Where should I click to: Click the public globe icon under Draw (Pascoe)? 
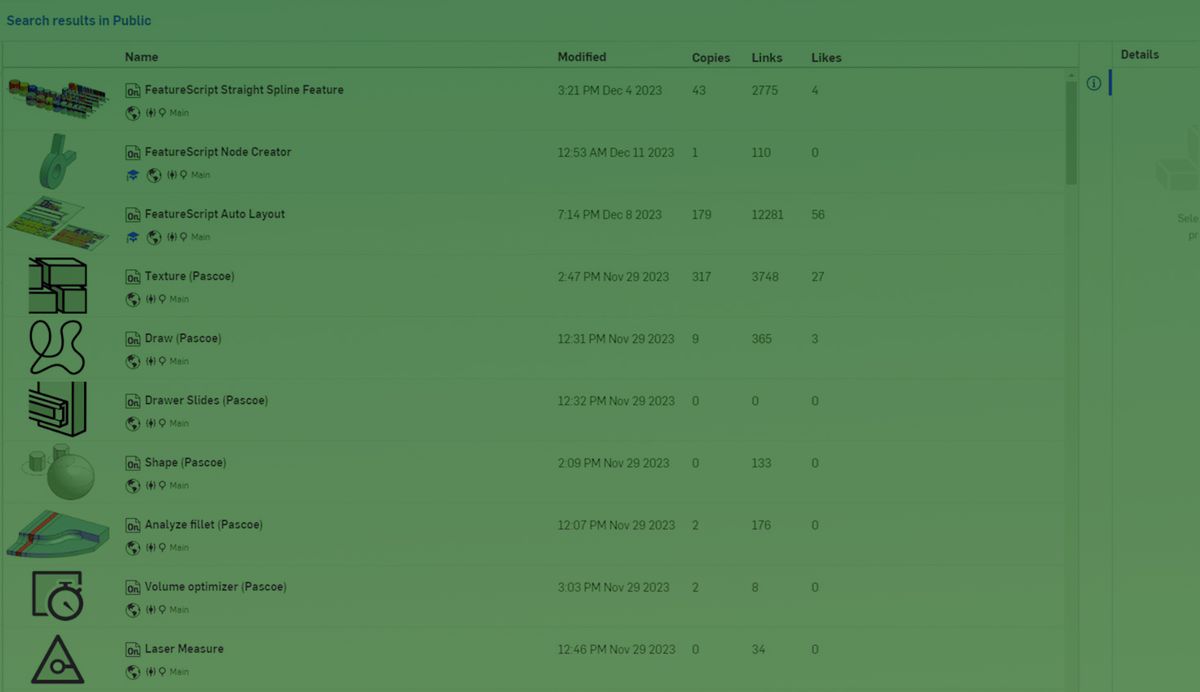133,361
